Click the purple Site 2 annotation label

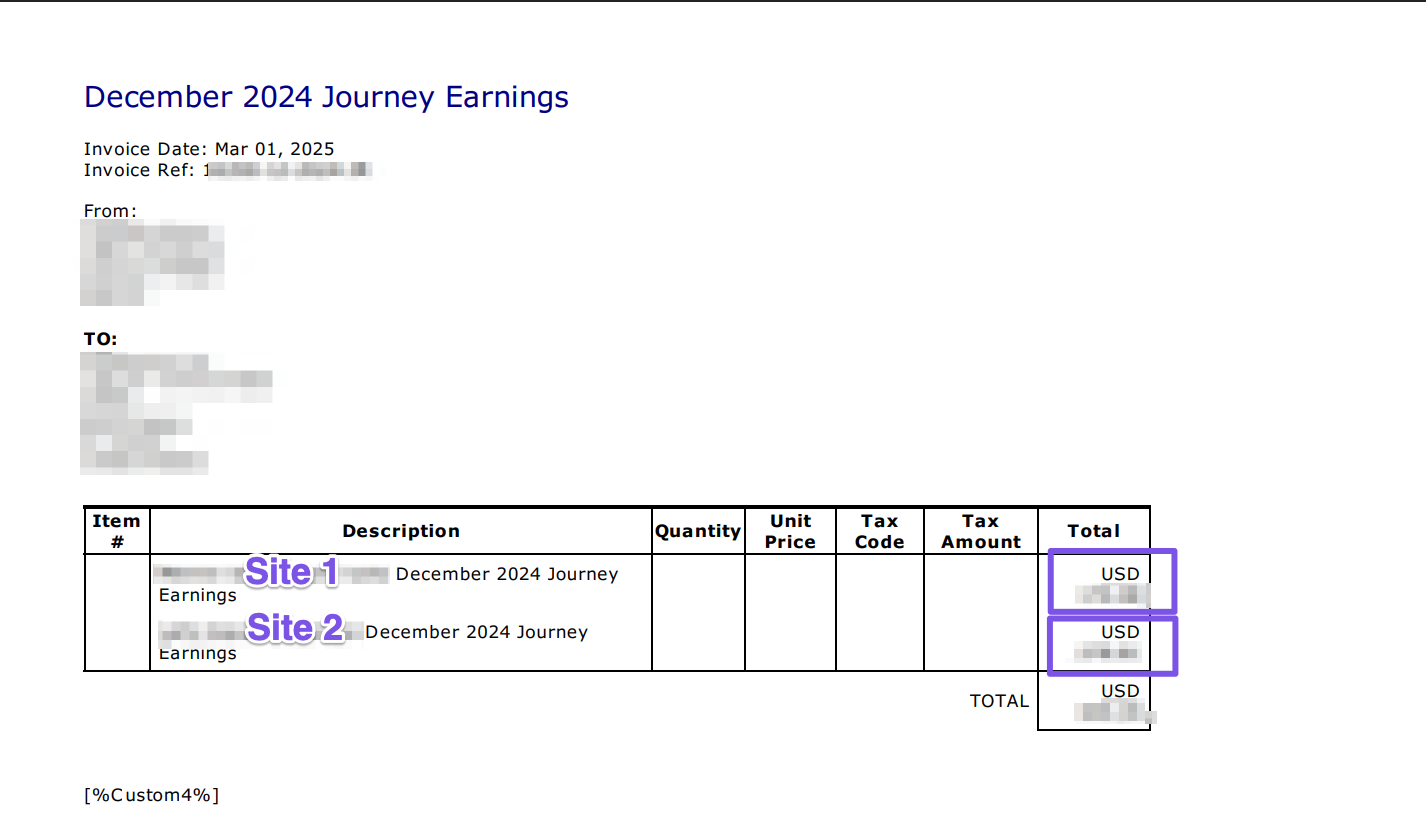[x=294, y=628]
